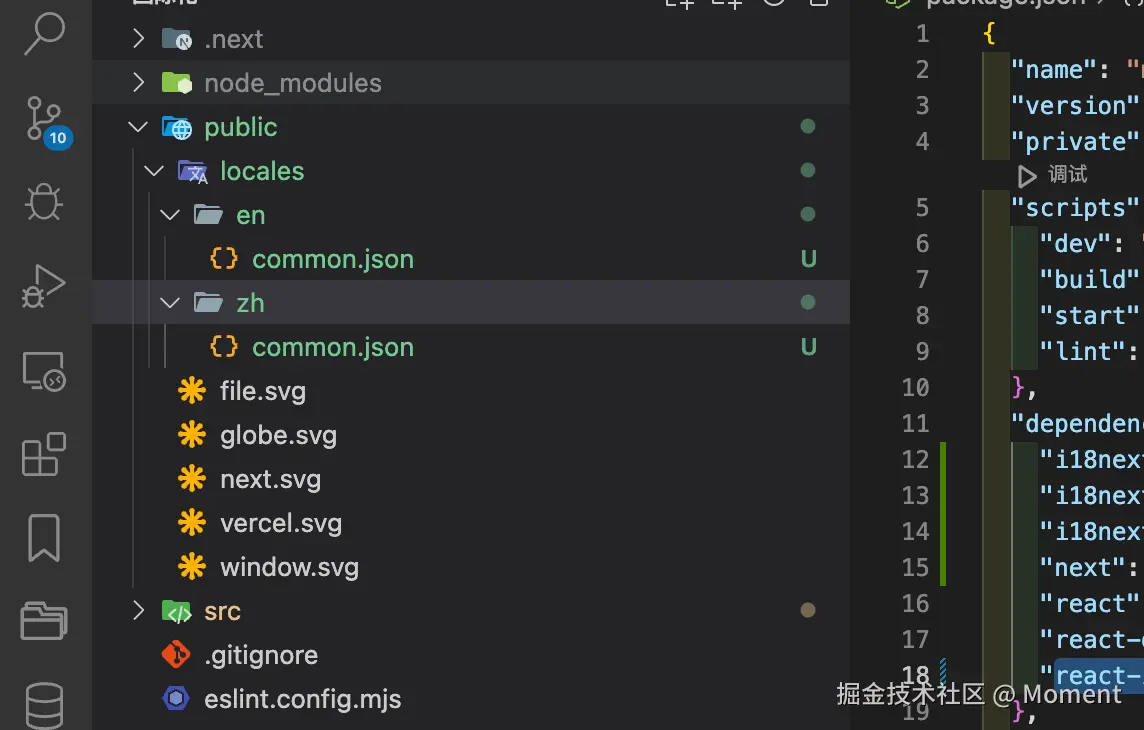Select the .gitignore file

click(x=260, y=655)
